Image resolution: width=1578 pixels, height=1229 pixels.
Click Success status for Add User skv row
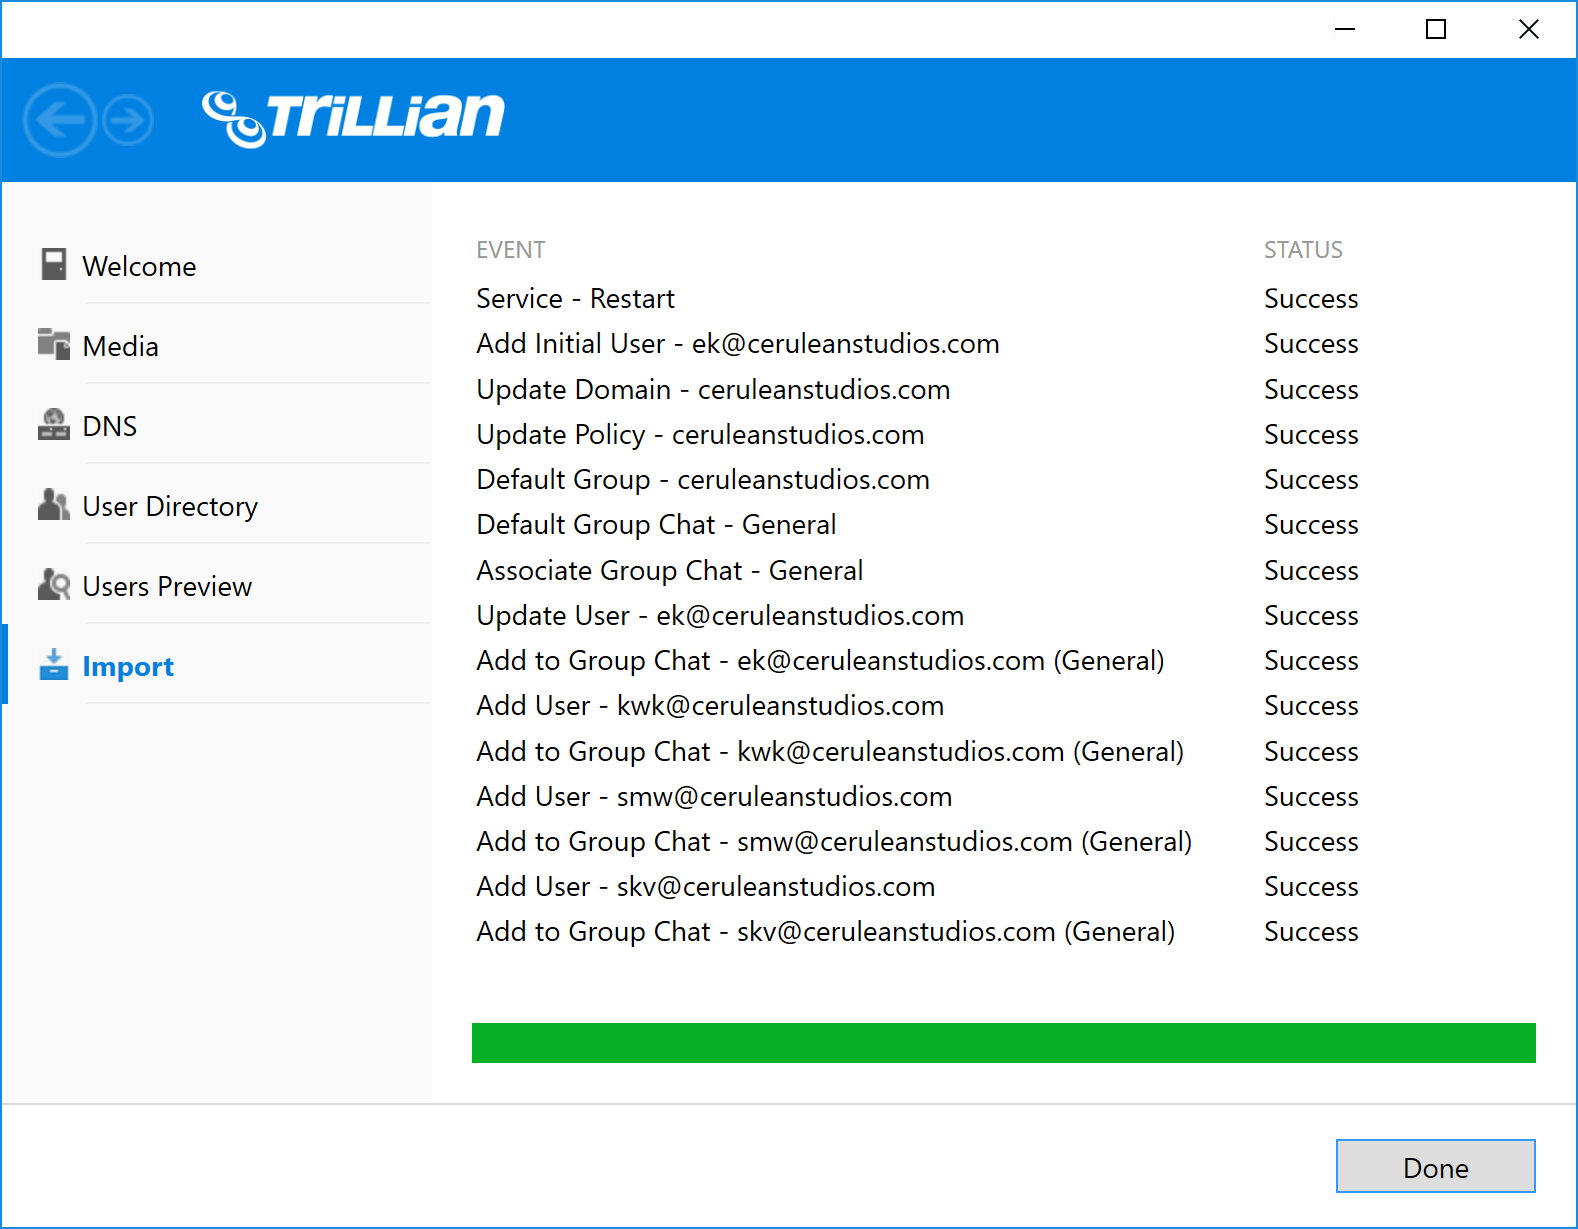coord(1311,887)
